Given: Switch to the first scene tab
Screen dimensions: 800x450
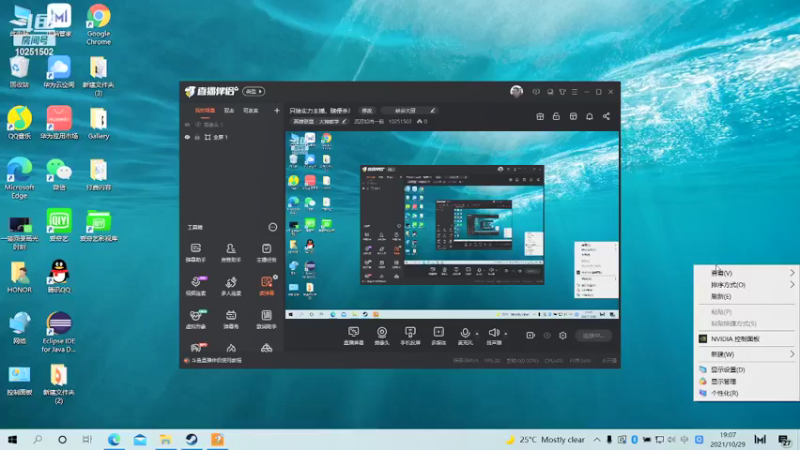Looking at the screenshot, I should click(205, 110).
